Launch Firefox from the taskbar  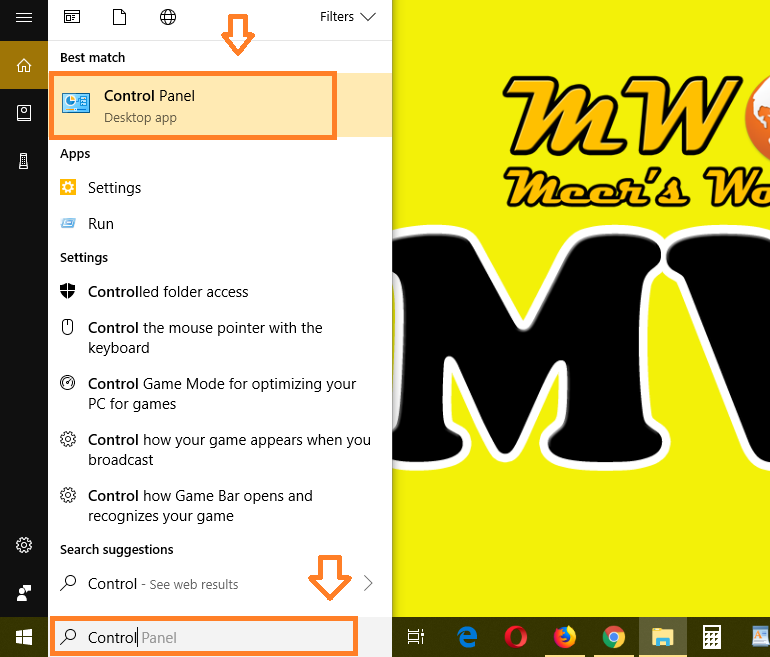565,637
